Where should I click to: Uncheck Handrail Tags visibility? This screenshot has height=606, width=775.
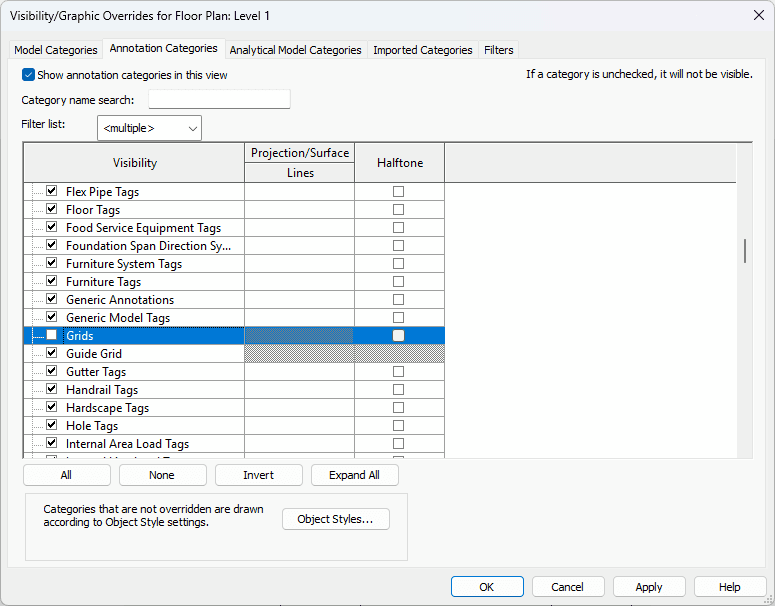(52, 389)
